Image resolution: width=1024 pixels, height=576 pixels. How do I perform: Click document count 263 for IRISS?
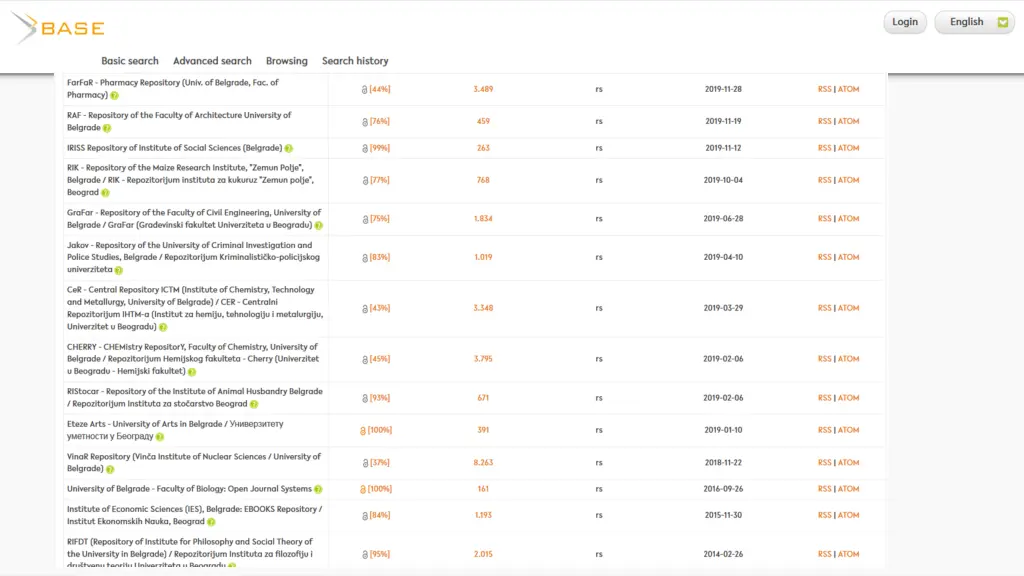(483, 148)
